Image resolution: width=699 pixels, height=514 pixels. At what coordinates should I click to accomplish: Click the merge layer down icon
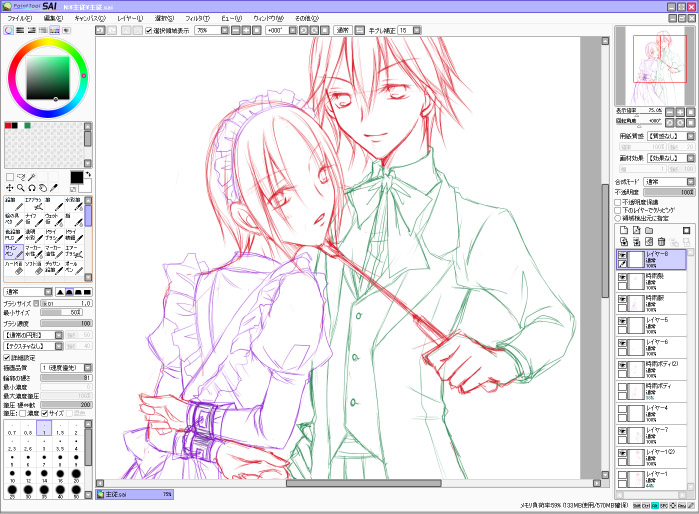tap(637, 242)
